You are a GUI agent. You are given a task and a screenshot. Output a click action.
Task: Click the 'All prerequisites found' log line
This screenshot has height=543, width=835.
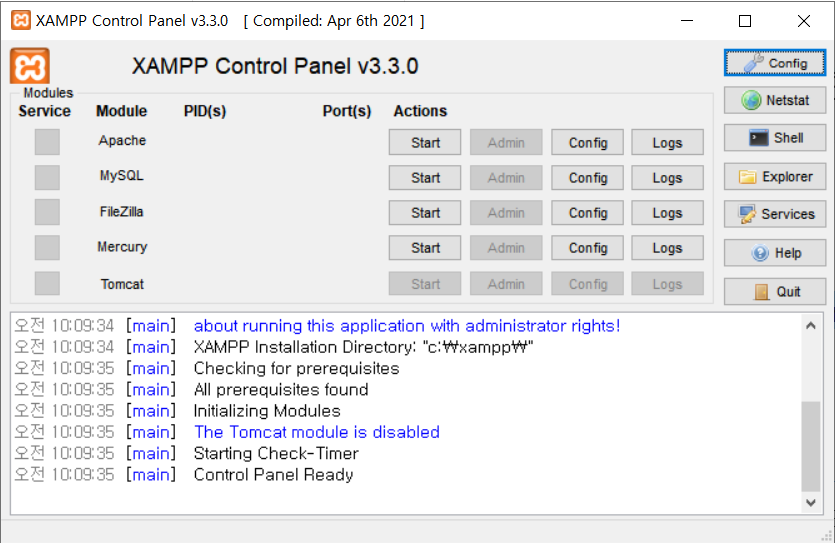pos(281,390)
